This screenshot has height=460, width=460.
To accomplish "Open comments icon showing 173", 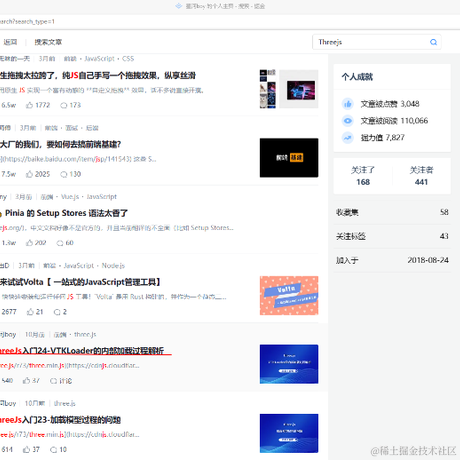I will (x=63, y=105).
